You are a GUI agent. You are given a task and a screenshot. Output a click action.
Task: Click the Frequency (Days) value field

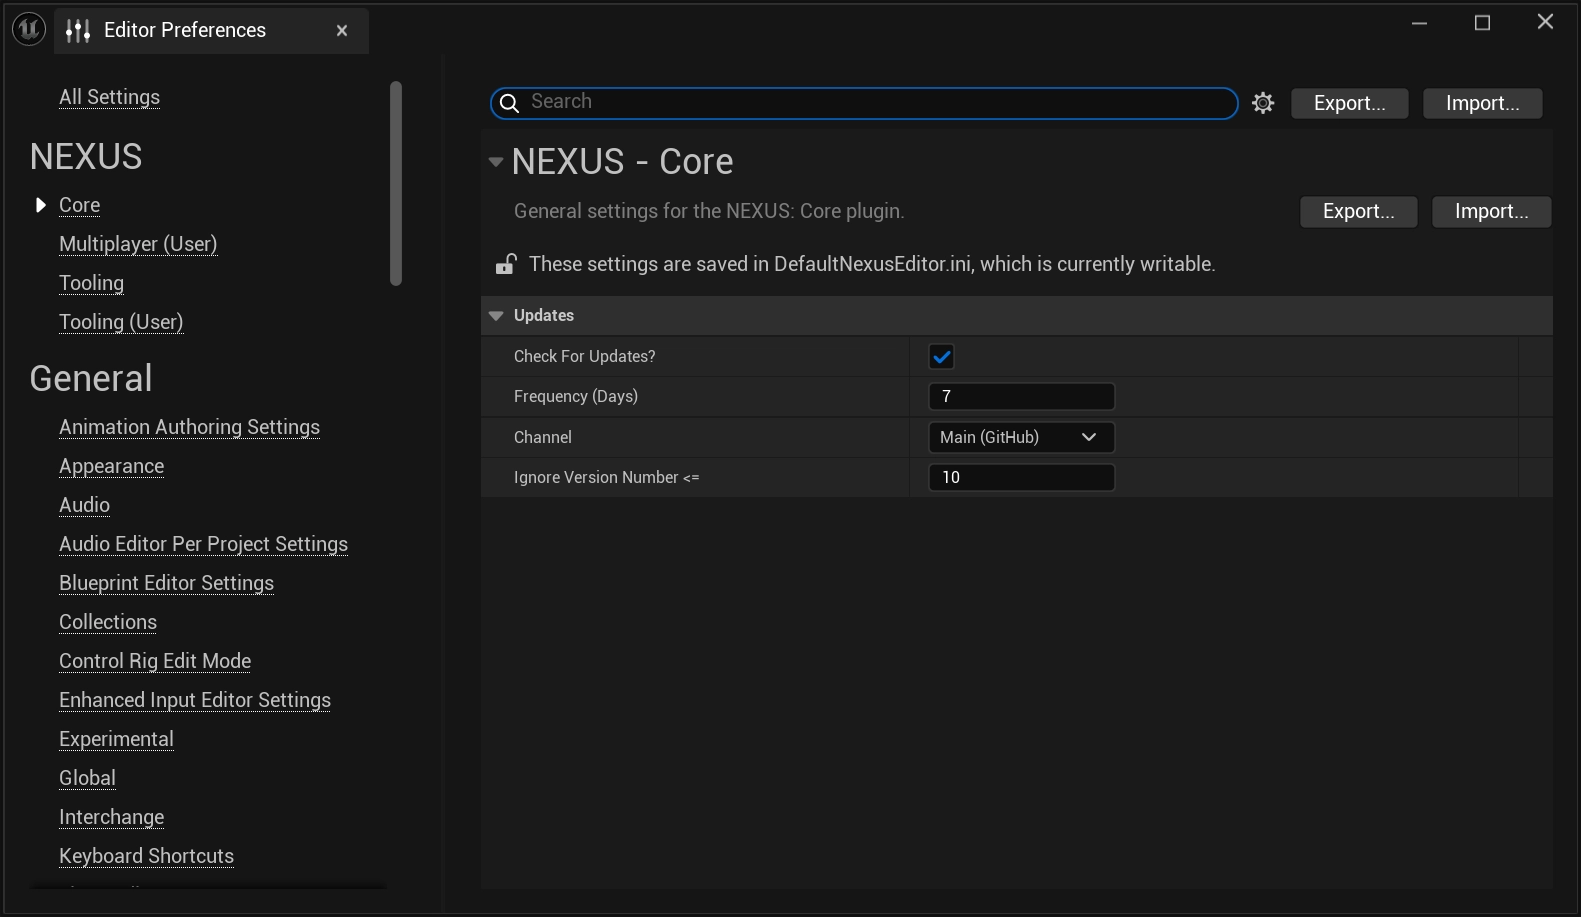click(1021, 396)
